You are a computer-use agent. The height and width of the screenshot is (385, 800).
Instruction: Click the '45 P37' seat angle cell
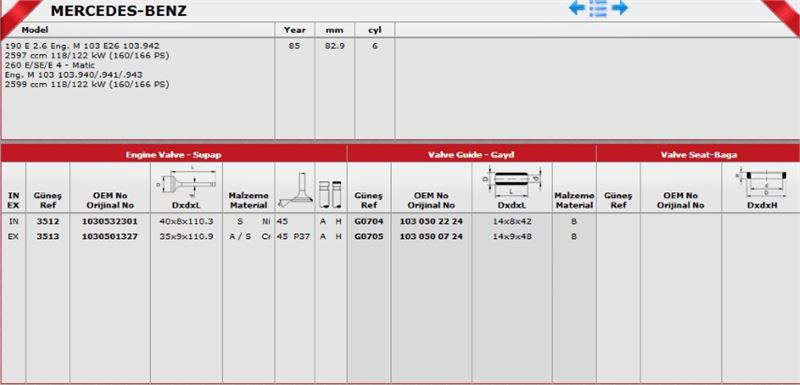tap(293, 237)
